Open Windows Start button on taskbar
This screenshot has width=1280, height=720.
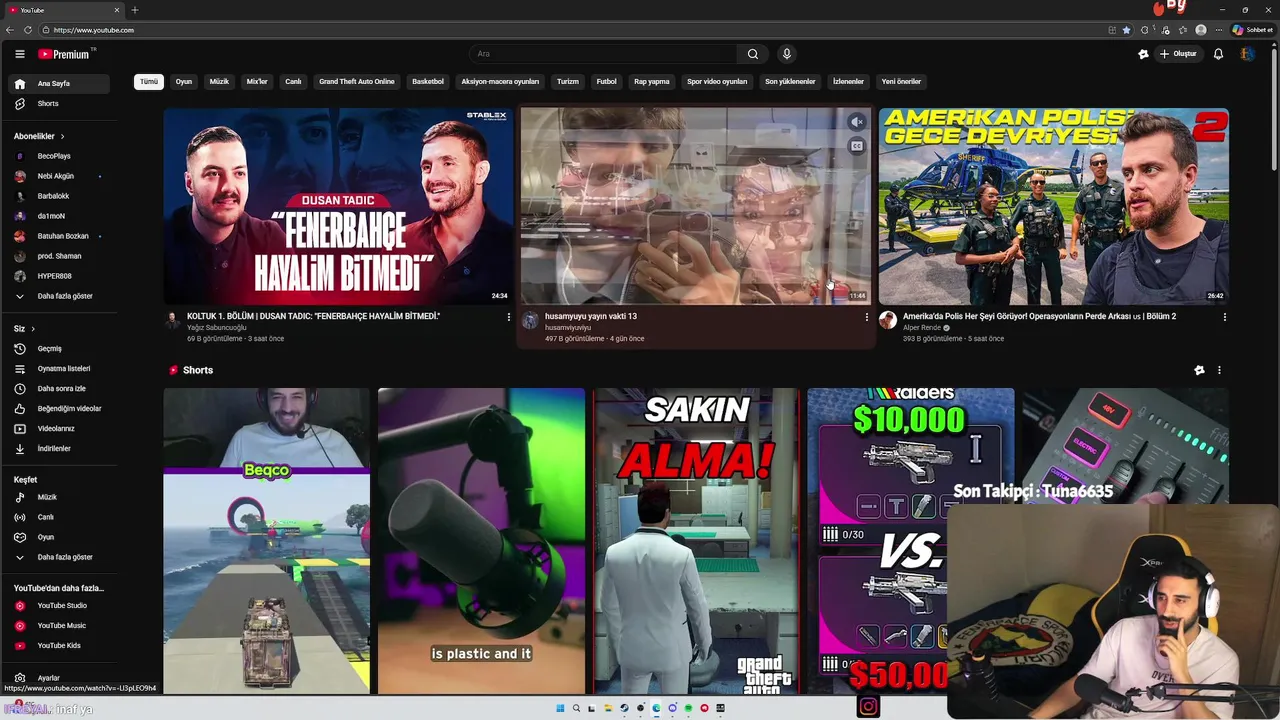pos(560,708)
